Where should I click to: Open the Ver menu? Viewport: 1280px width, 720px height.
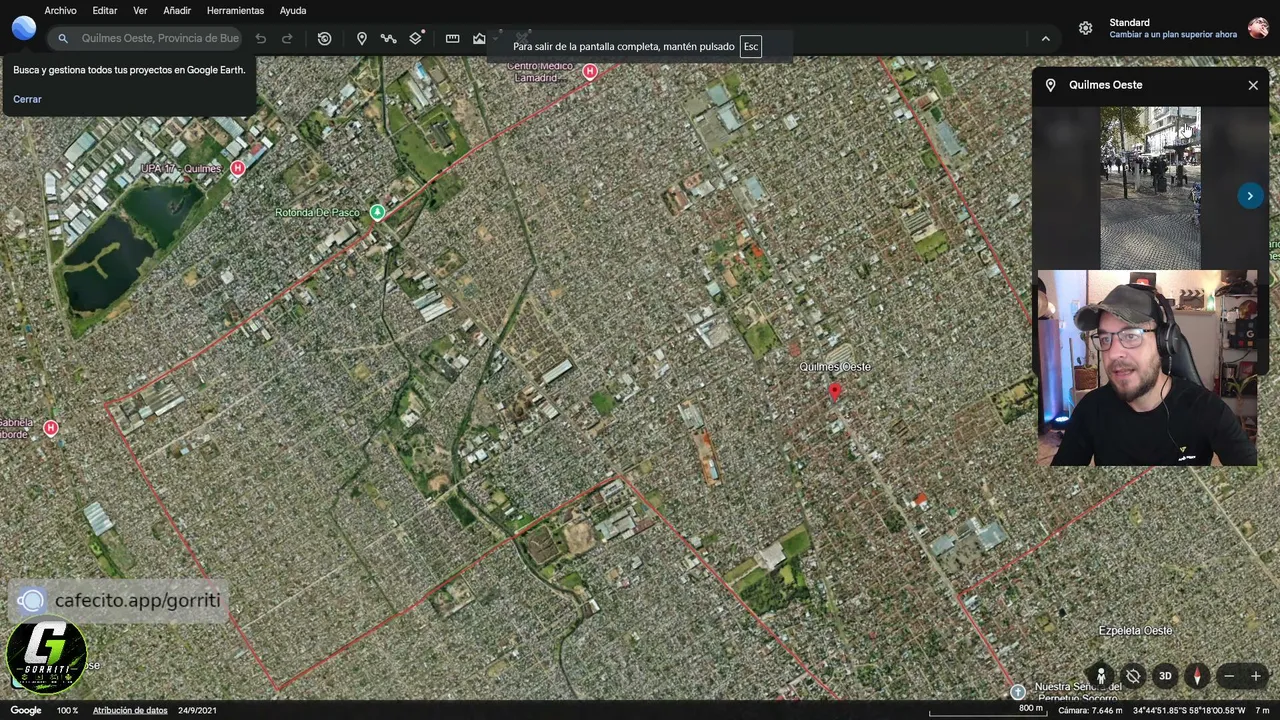(140, 10)
